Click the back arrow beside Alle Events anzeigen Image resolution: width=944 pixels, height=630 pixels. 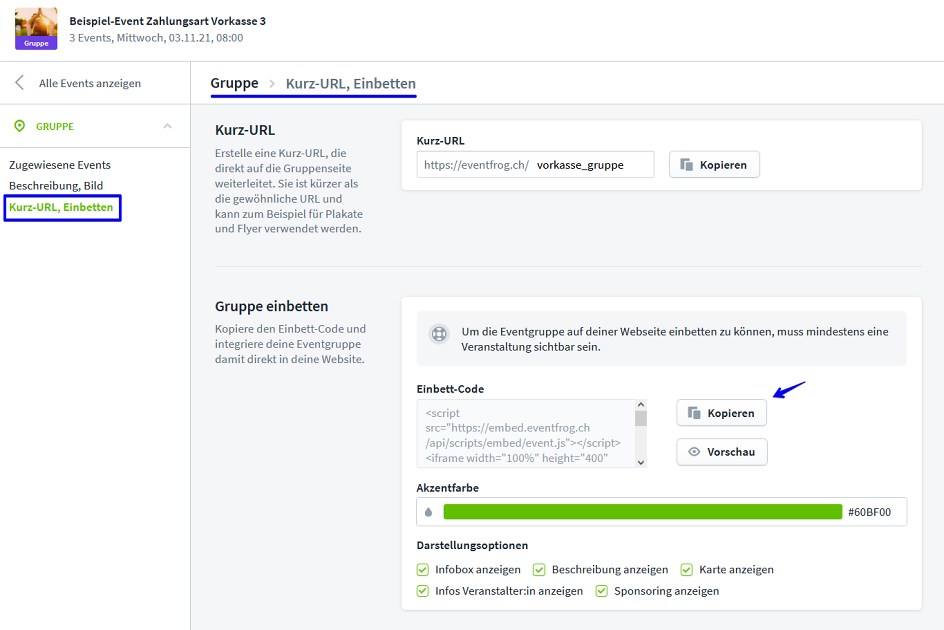[19, 83]
